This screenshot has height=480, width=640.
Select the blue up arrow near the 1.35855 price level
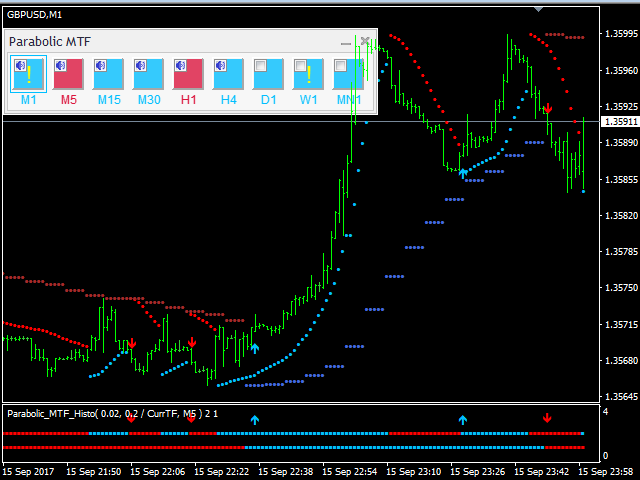462,173
